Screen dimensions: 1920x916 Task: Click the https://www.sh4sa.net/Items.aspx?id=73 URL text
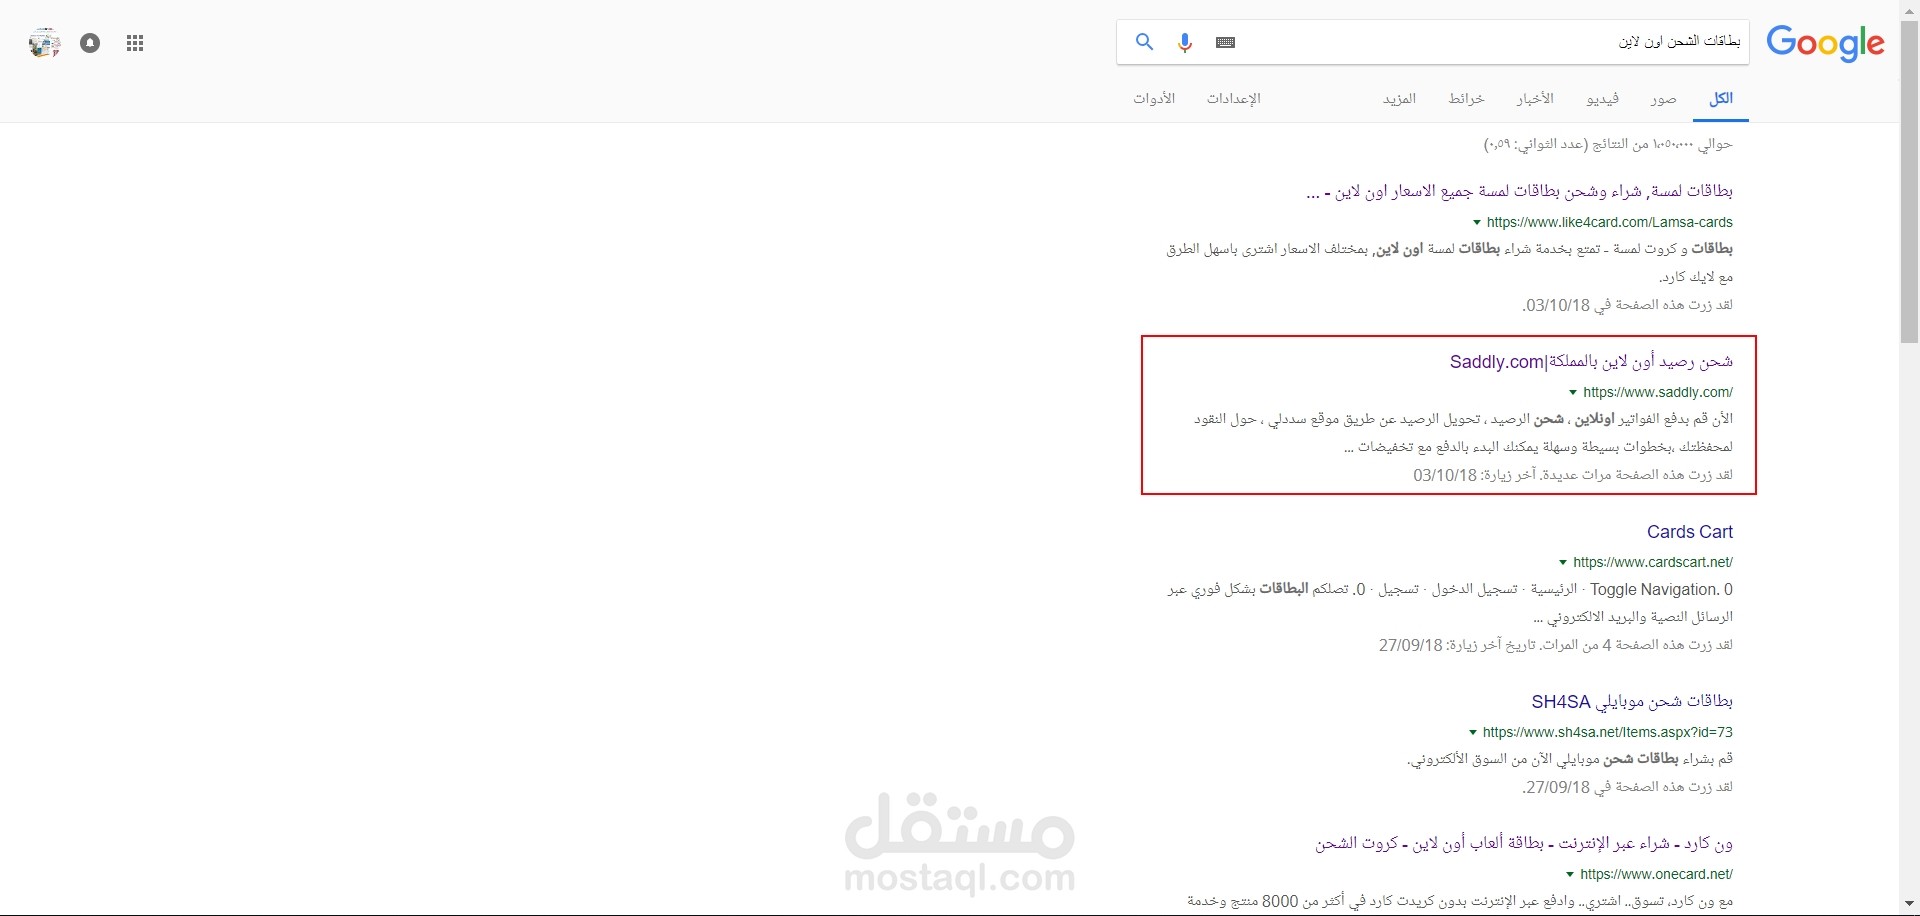click(x=1608, y=733)
